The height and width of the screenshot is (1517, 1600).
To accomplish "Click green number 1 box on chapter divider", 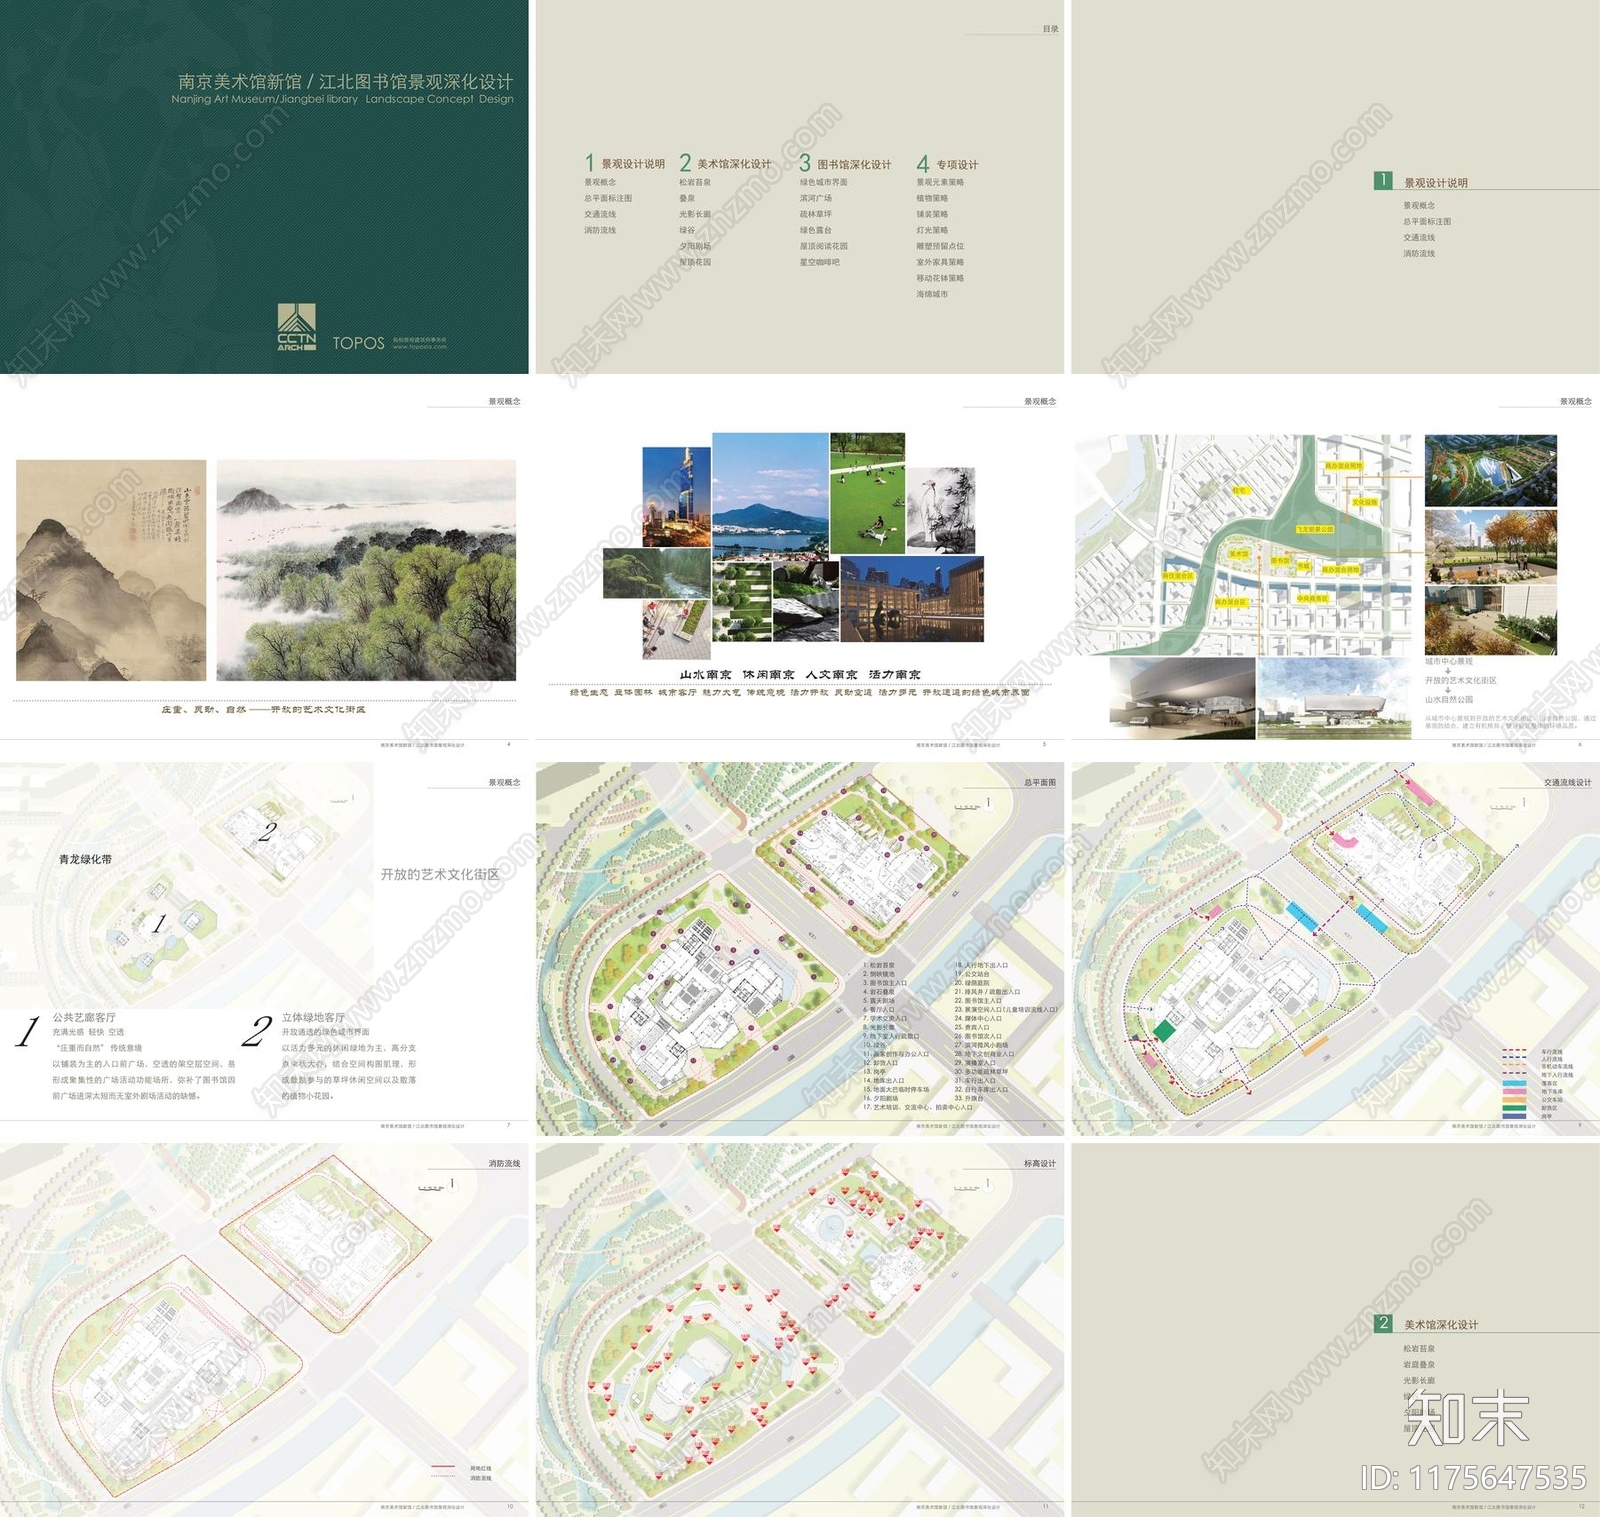I will [x=1383, y=180].
